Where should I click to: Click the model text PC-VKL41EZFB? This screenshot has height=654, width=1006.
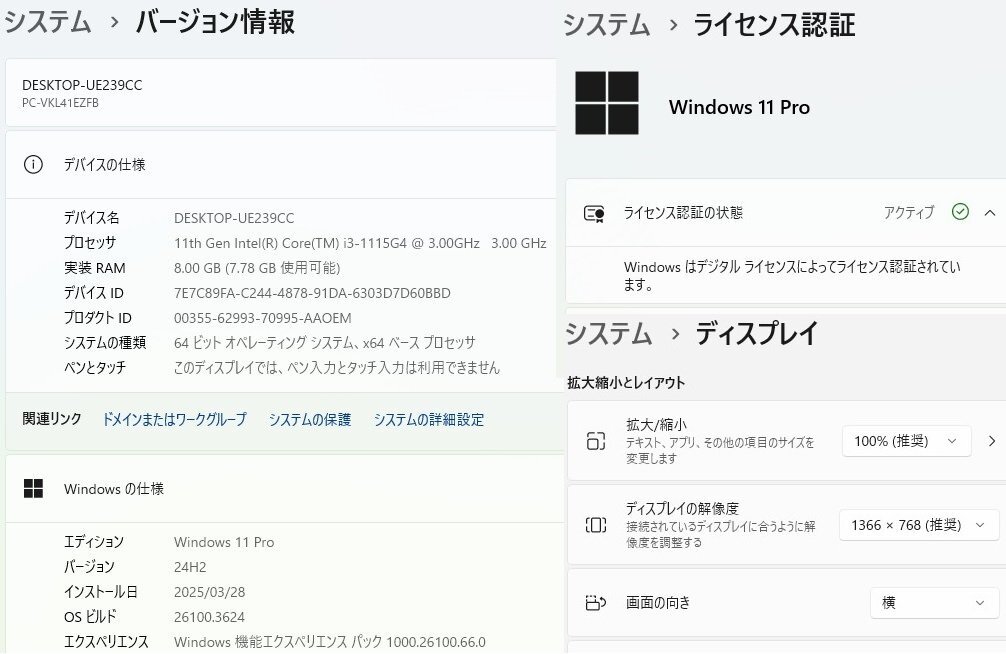60,103
